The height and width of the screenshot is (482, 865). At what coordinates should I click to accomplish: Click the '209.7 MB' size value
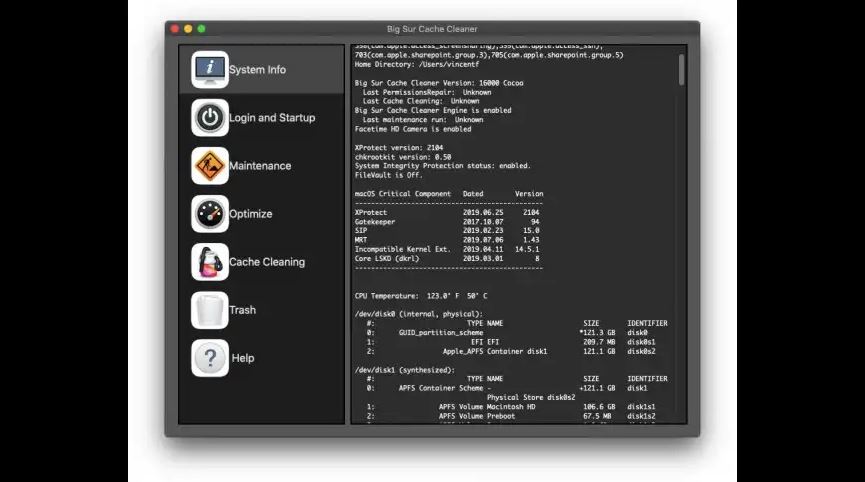599,342
